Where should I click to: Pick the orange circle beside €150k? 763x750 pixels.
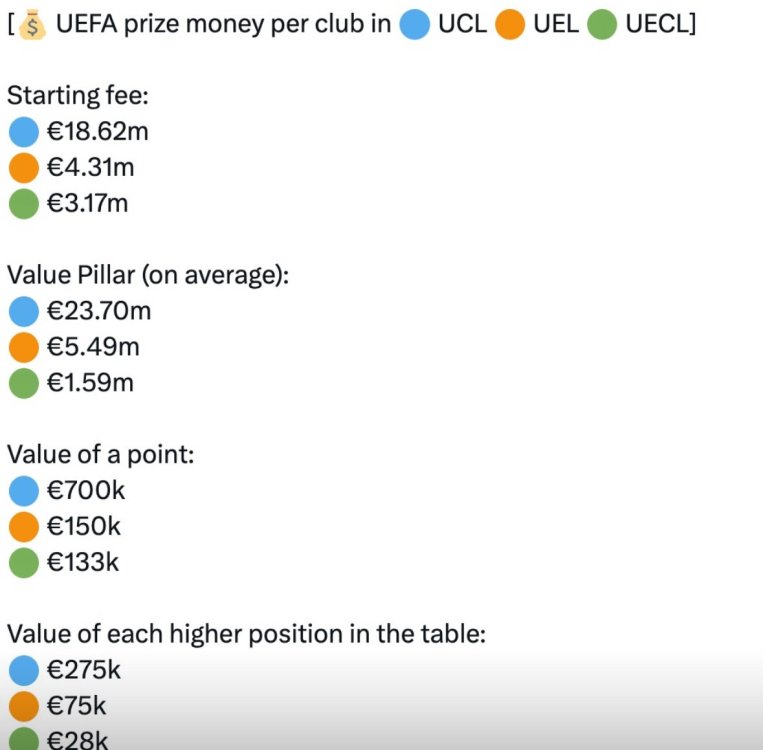(x=23, y=527)
